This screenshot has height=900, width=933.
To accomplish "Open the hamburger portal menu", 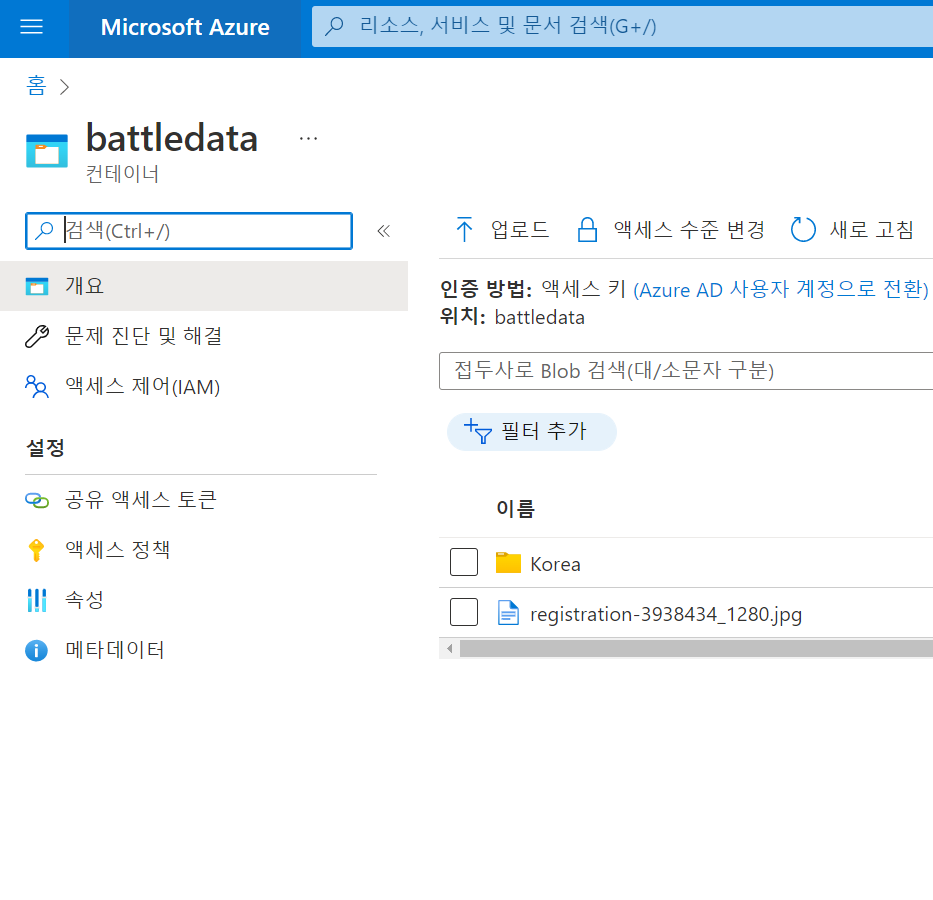I will (x=32, y=27).
